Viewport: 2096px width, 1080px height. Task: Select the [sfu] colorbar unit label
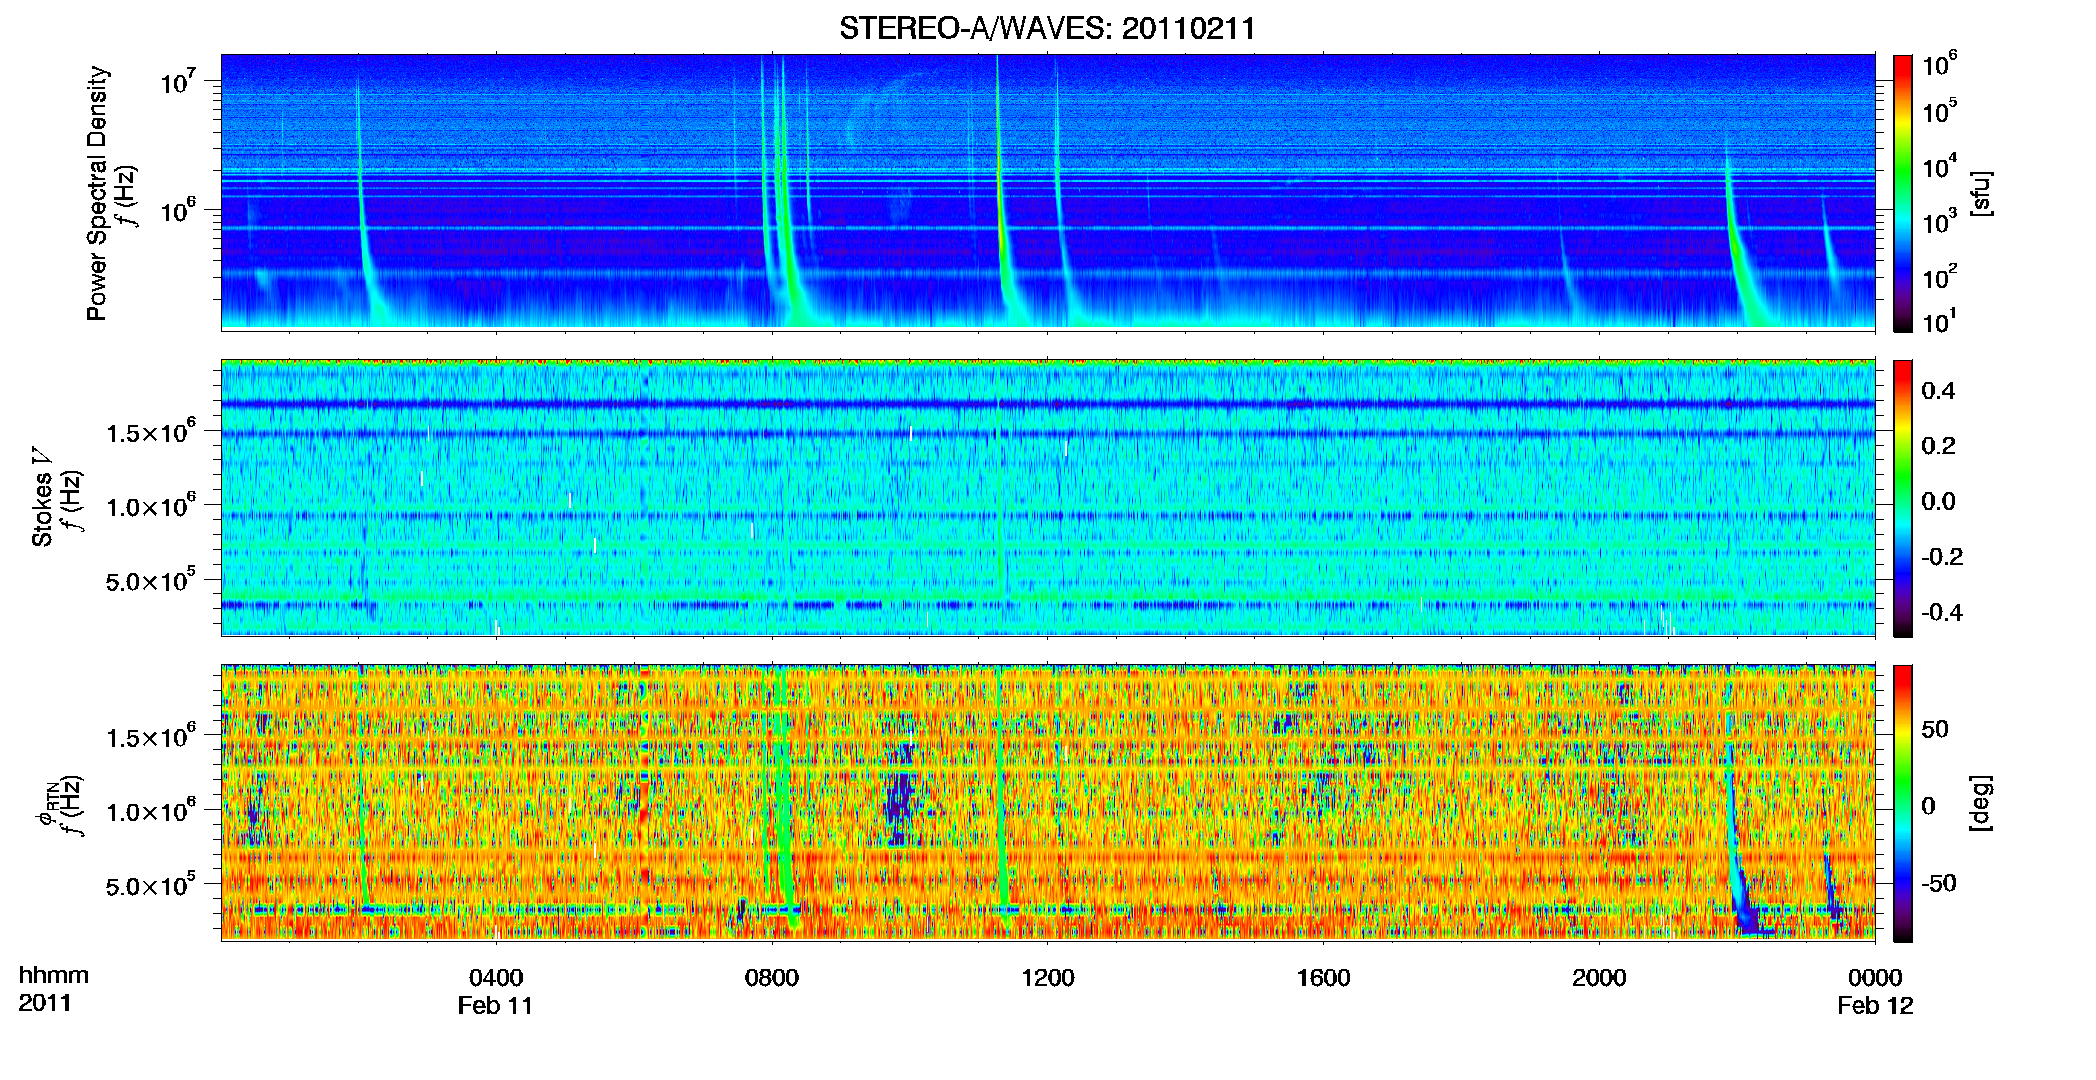(1981, 194)
